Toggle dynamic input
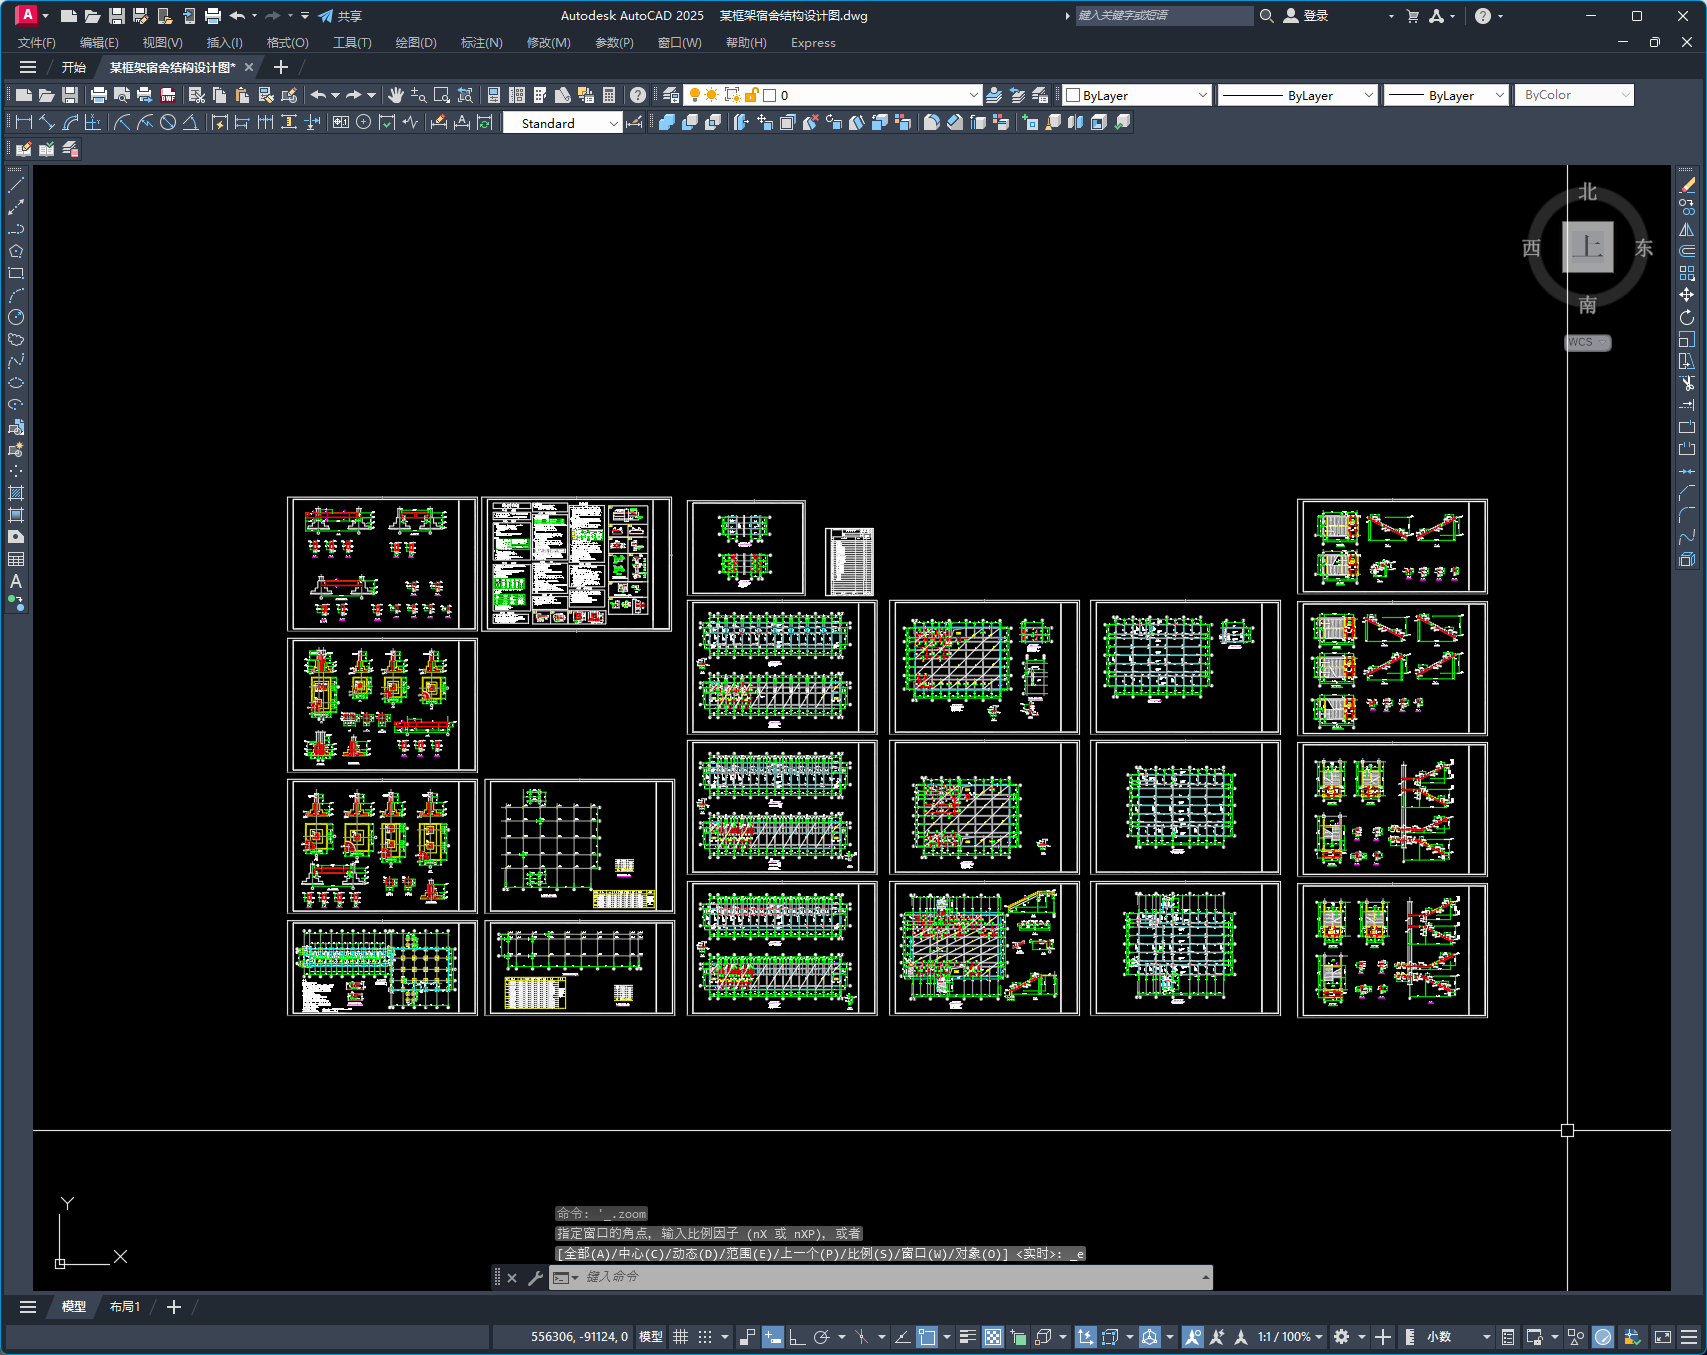Viewport: 1707px width, 1355px height. [773, 1337]
